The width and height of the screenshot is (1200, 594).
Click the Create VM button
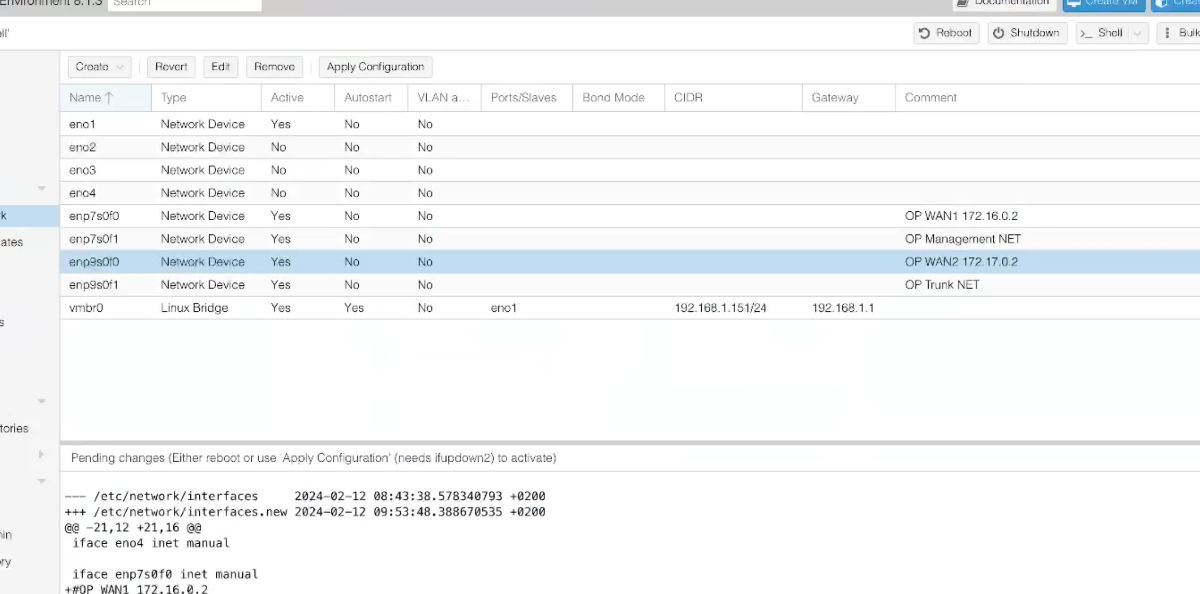tap(1103, 4)
